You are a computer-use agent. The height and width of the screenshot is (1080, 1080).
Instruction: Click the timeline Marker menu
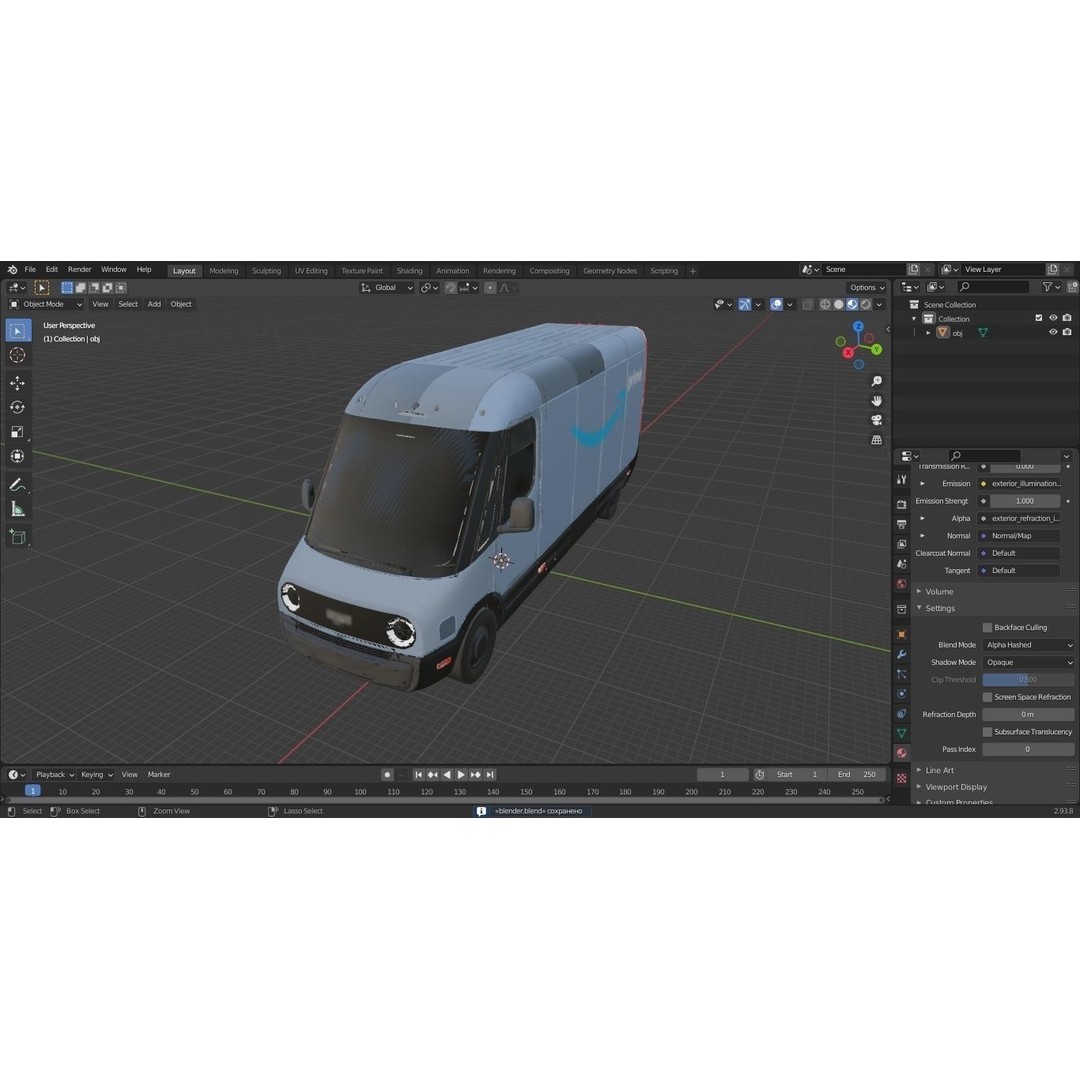tap(159, 775)
